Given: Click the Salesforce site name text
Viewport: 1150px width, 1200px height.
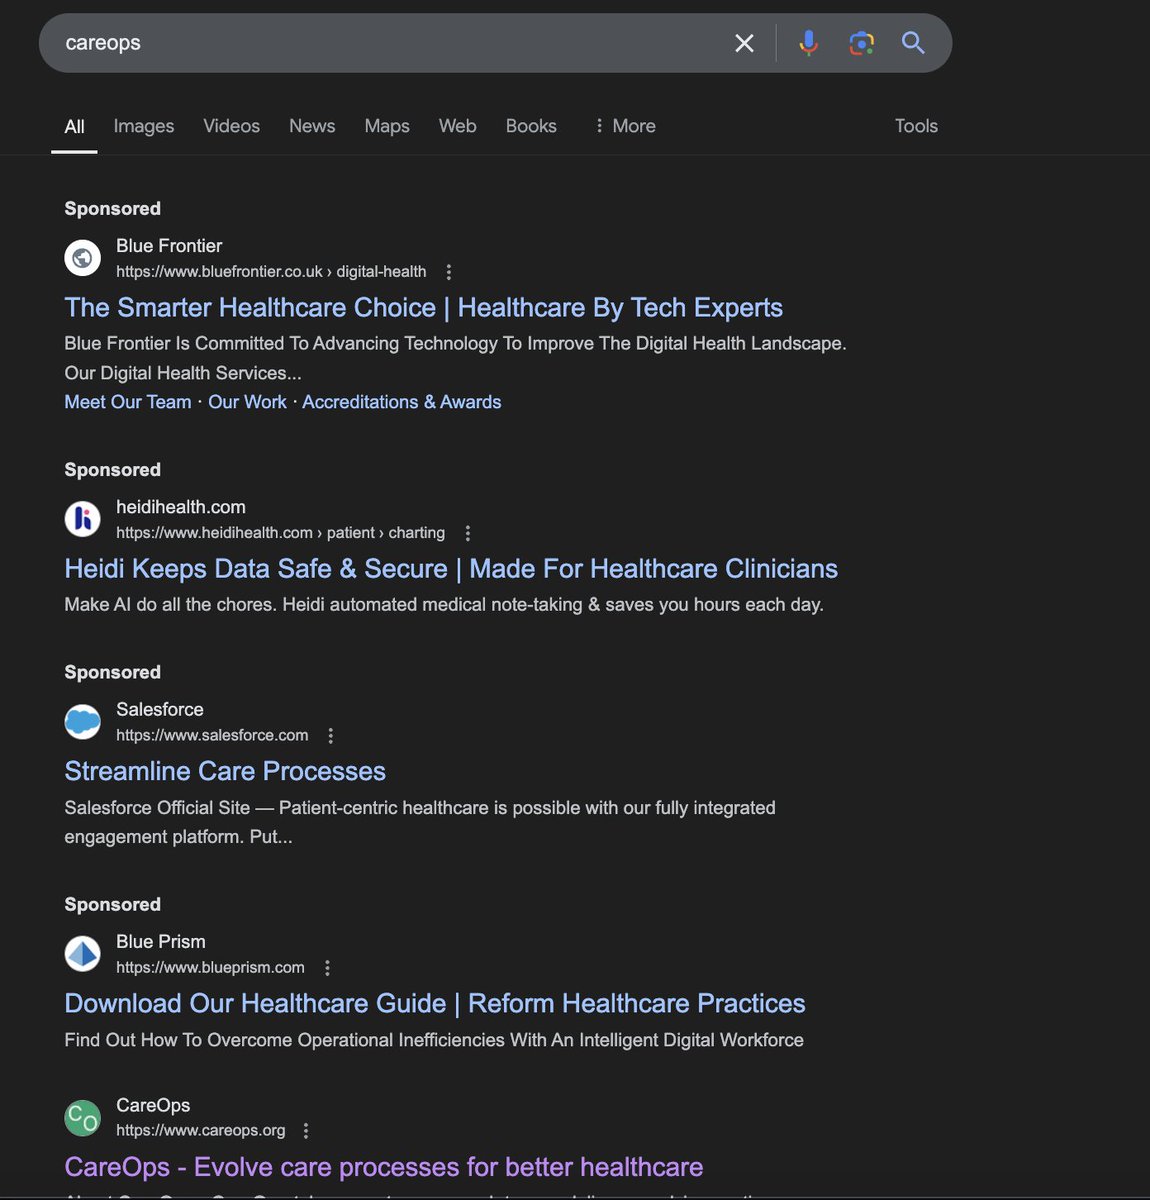Looking at the screenshot, I should pyautogui.click(x=160, y=709).
